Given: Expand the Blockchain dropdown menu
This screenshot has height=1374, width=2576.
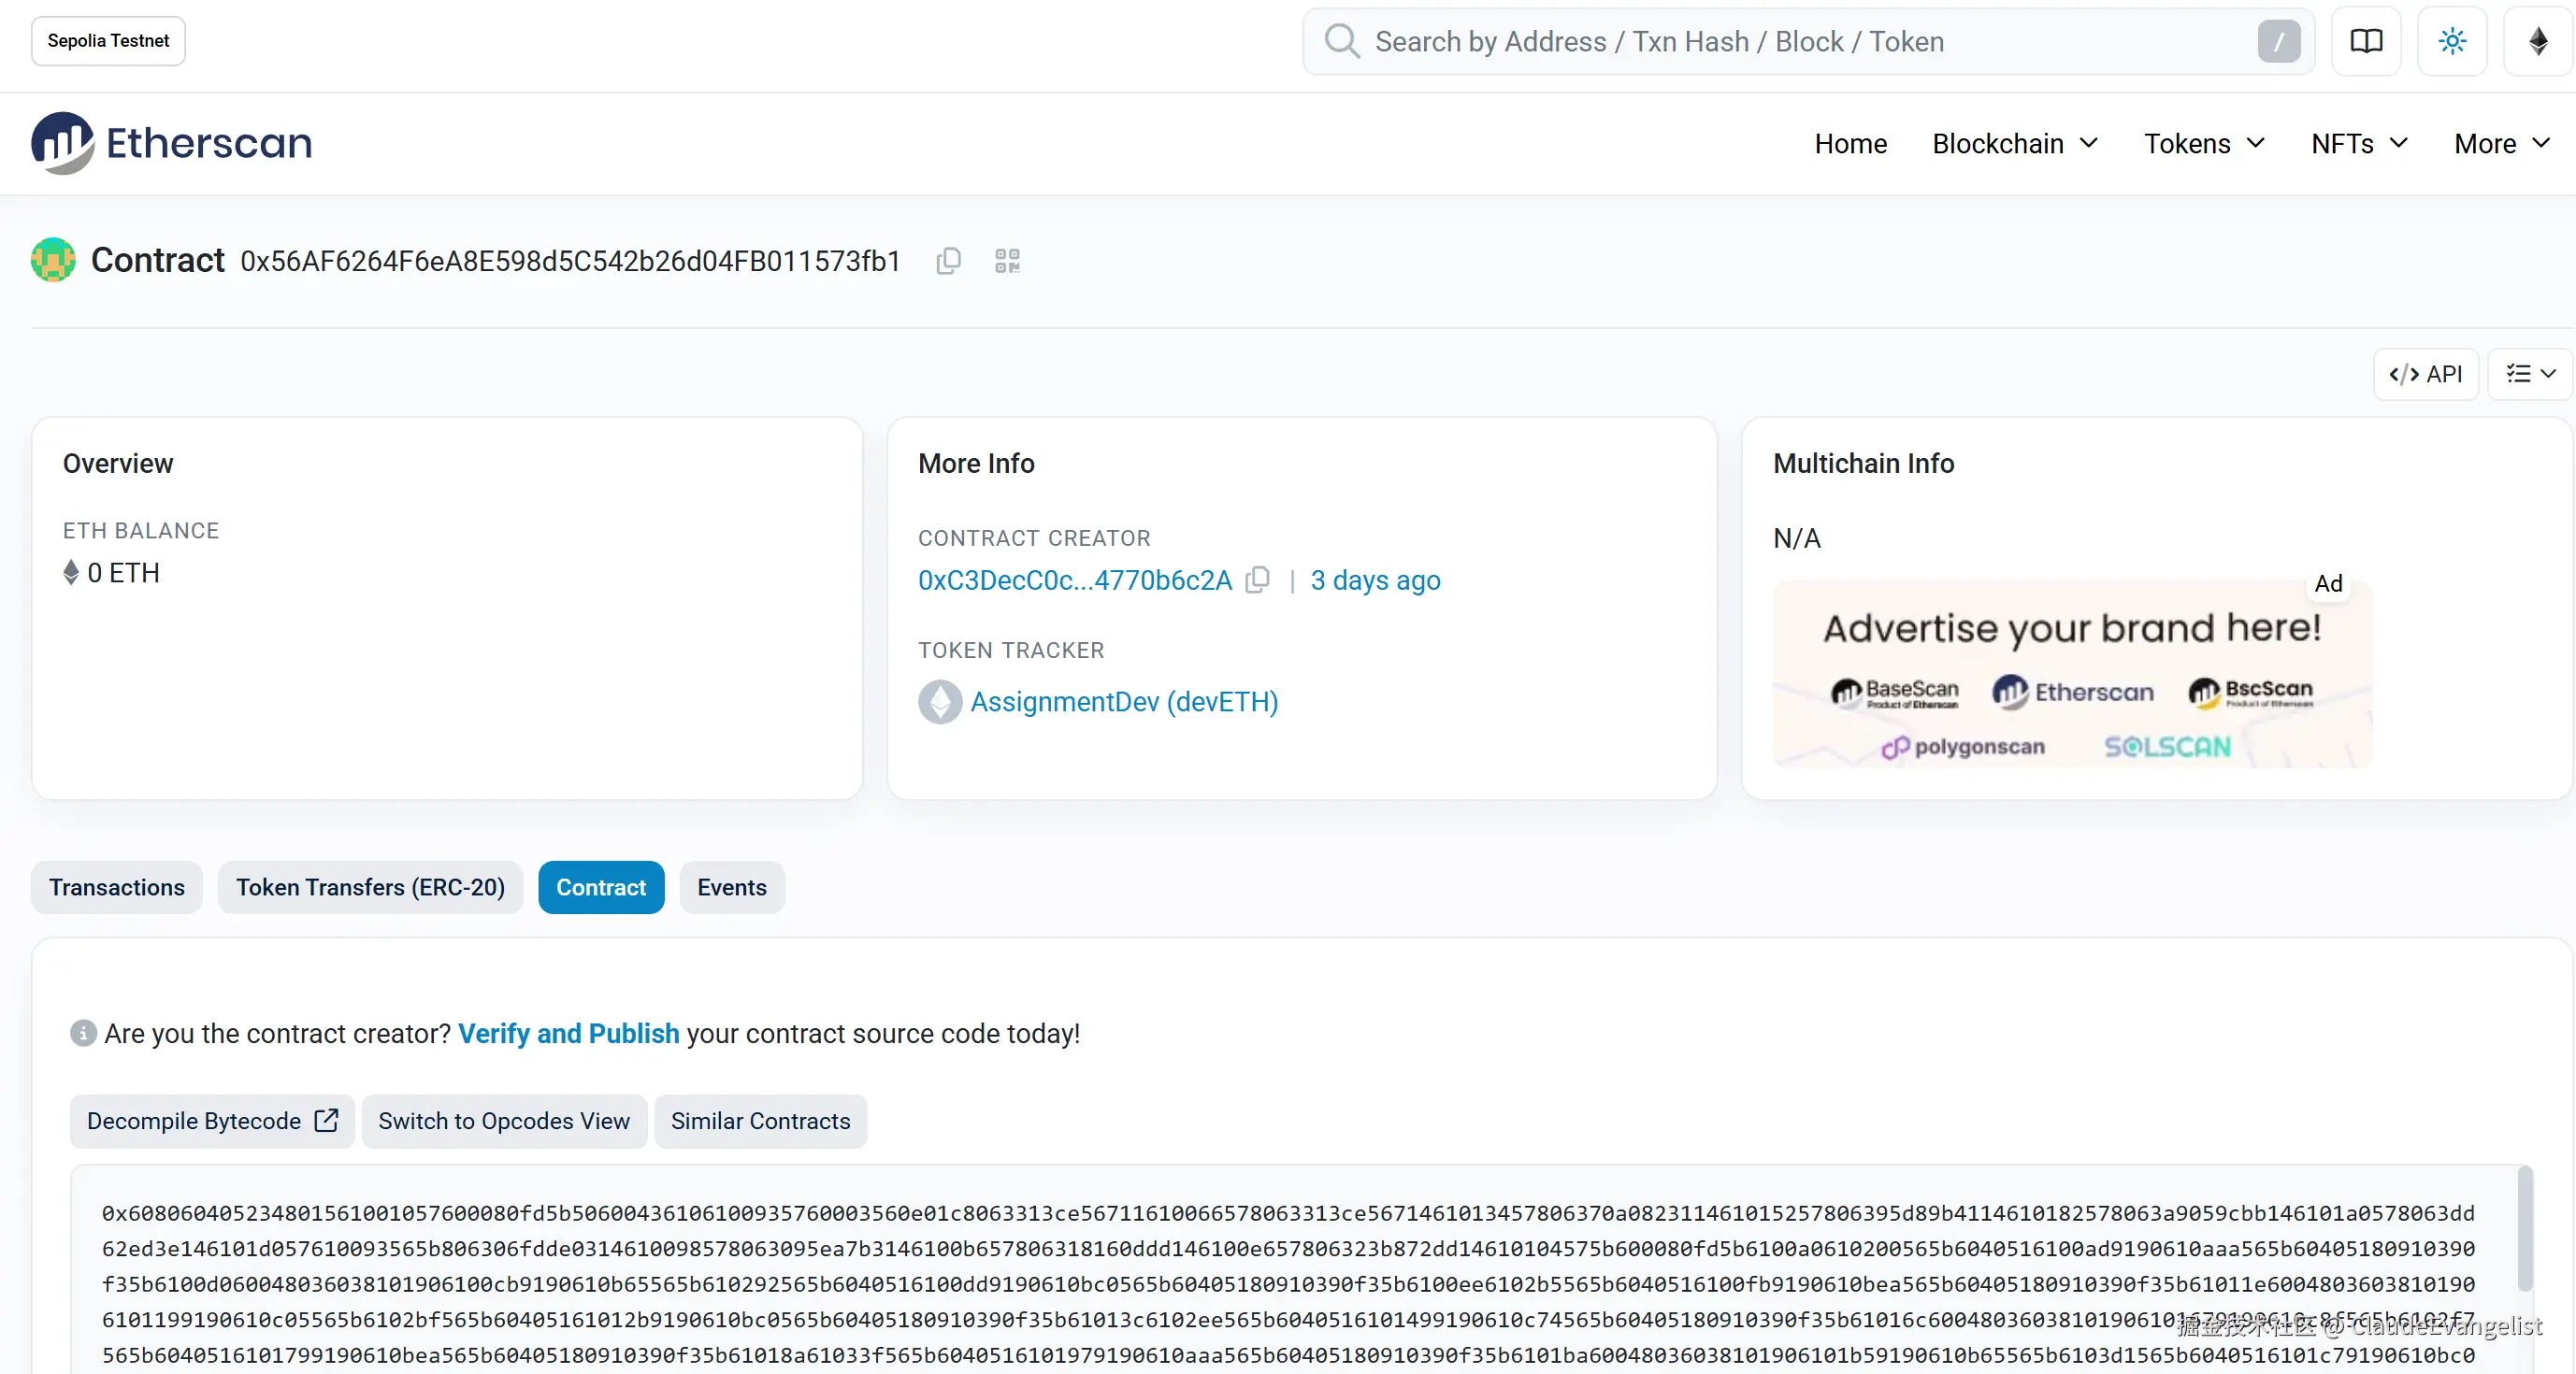Looking at the screenshot, I should tap(2014, 144).
